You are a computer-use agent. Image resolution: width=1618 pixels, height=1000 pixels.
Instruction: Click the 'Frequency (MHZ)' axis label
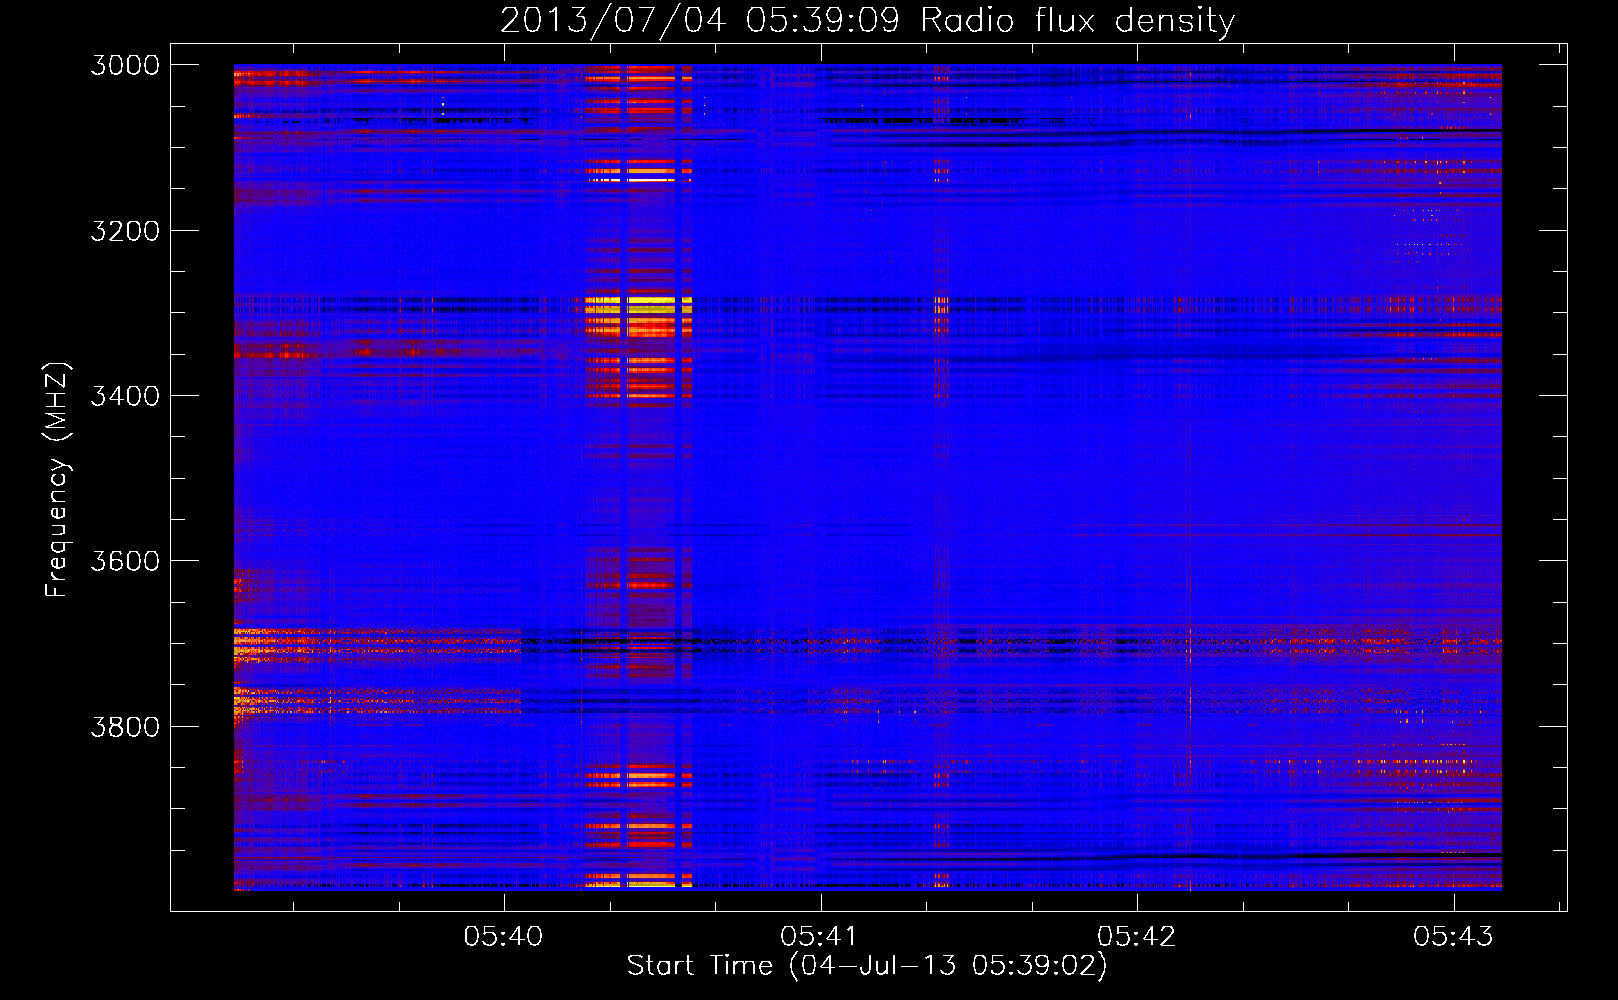click(x=57, y=480)
